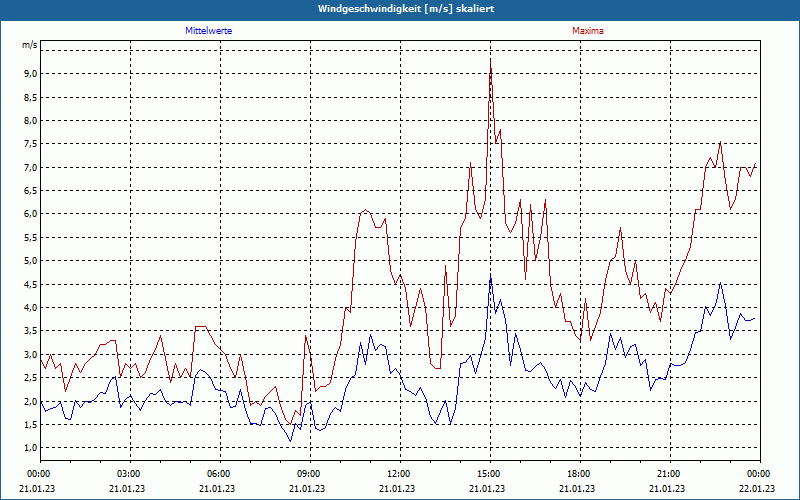
Task: Click the '00:00' label above 22.01.23
Action: (757, 474)
